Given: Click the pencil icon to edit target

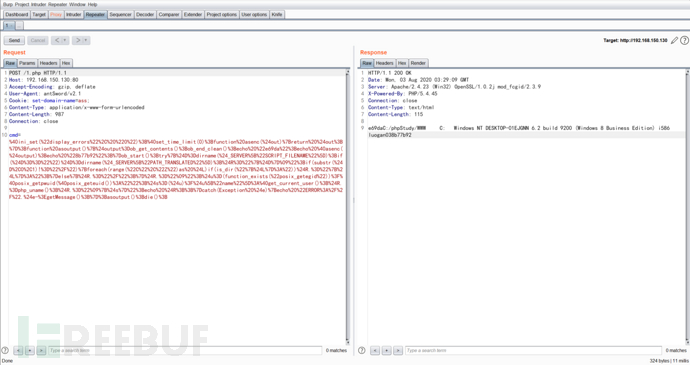Looking at the screenshot, I should point(674,41).
